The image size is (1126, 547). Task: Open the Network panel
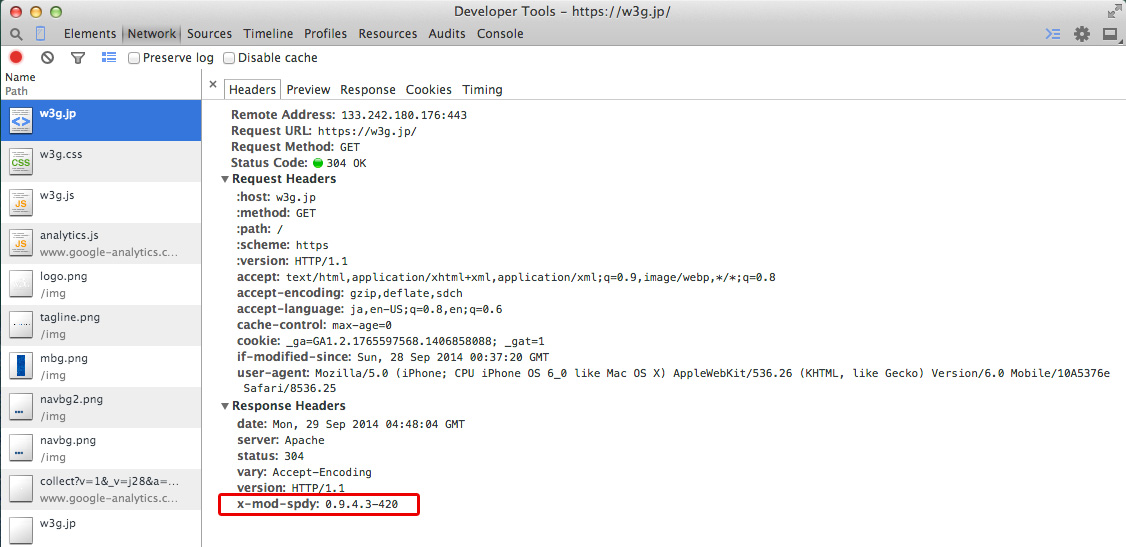pyautogui.click(x=152, y=34)
